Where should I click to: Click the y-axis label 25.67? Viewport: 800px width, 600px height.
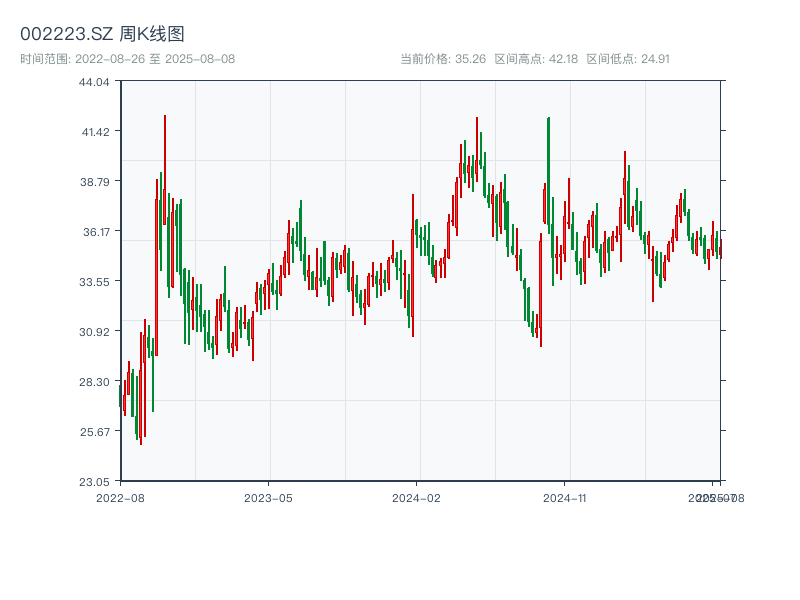[x=94, y=432]
